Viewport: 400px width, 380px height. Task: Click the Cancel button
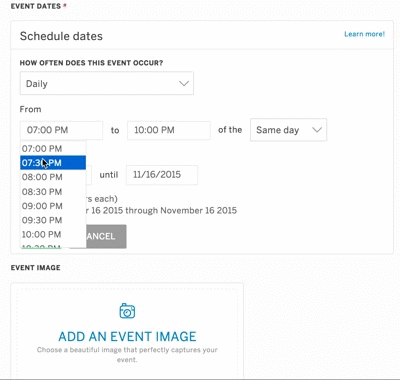coord(106,236)
